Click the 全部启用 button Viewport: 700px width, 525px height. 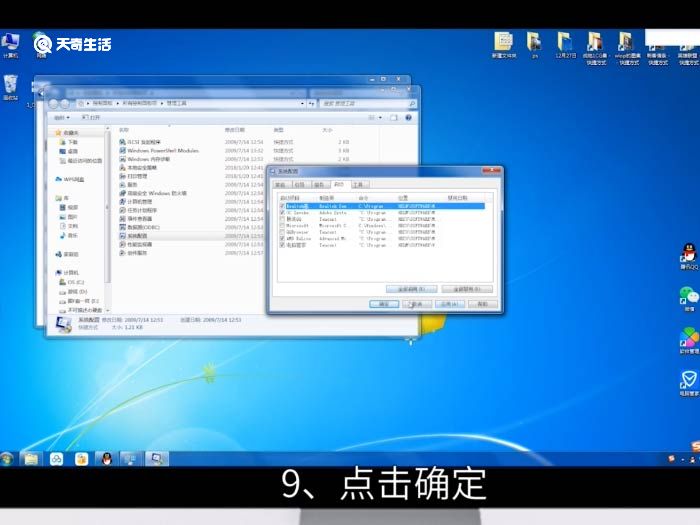click(411, 289)
